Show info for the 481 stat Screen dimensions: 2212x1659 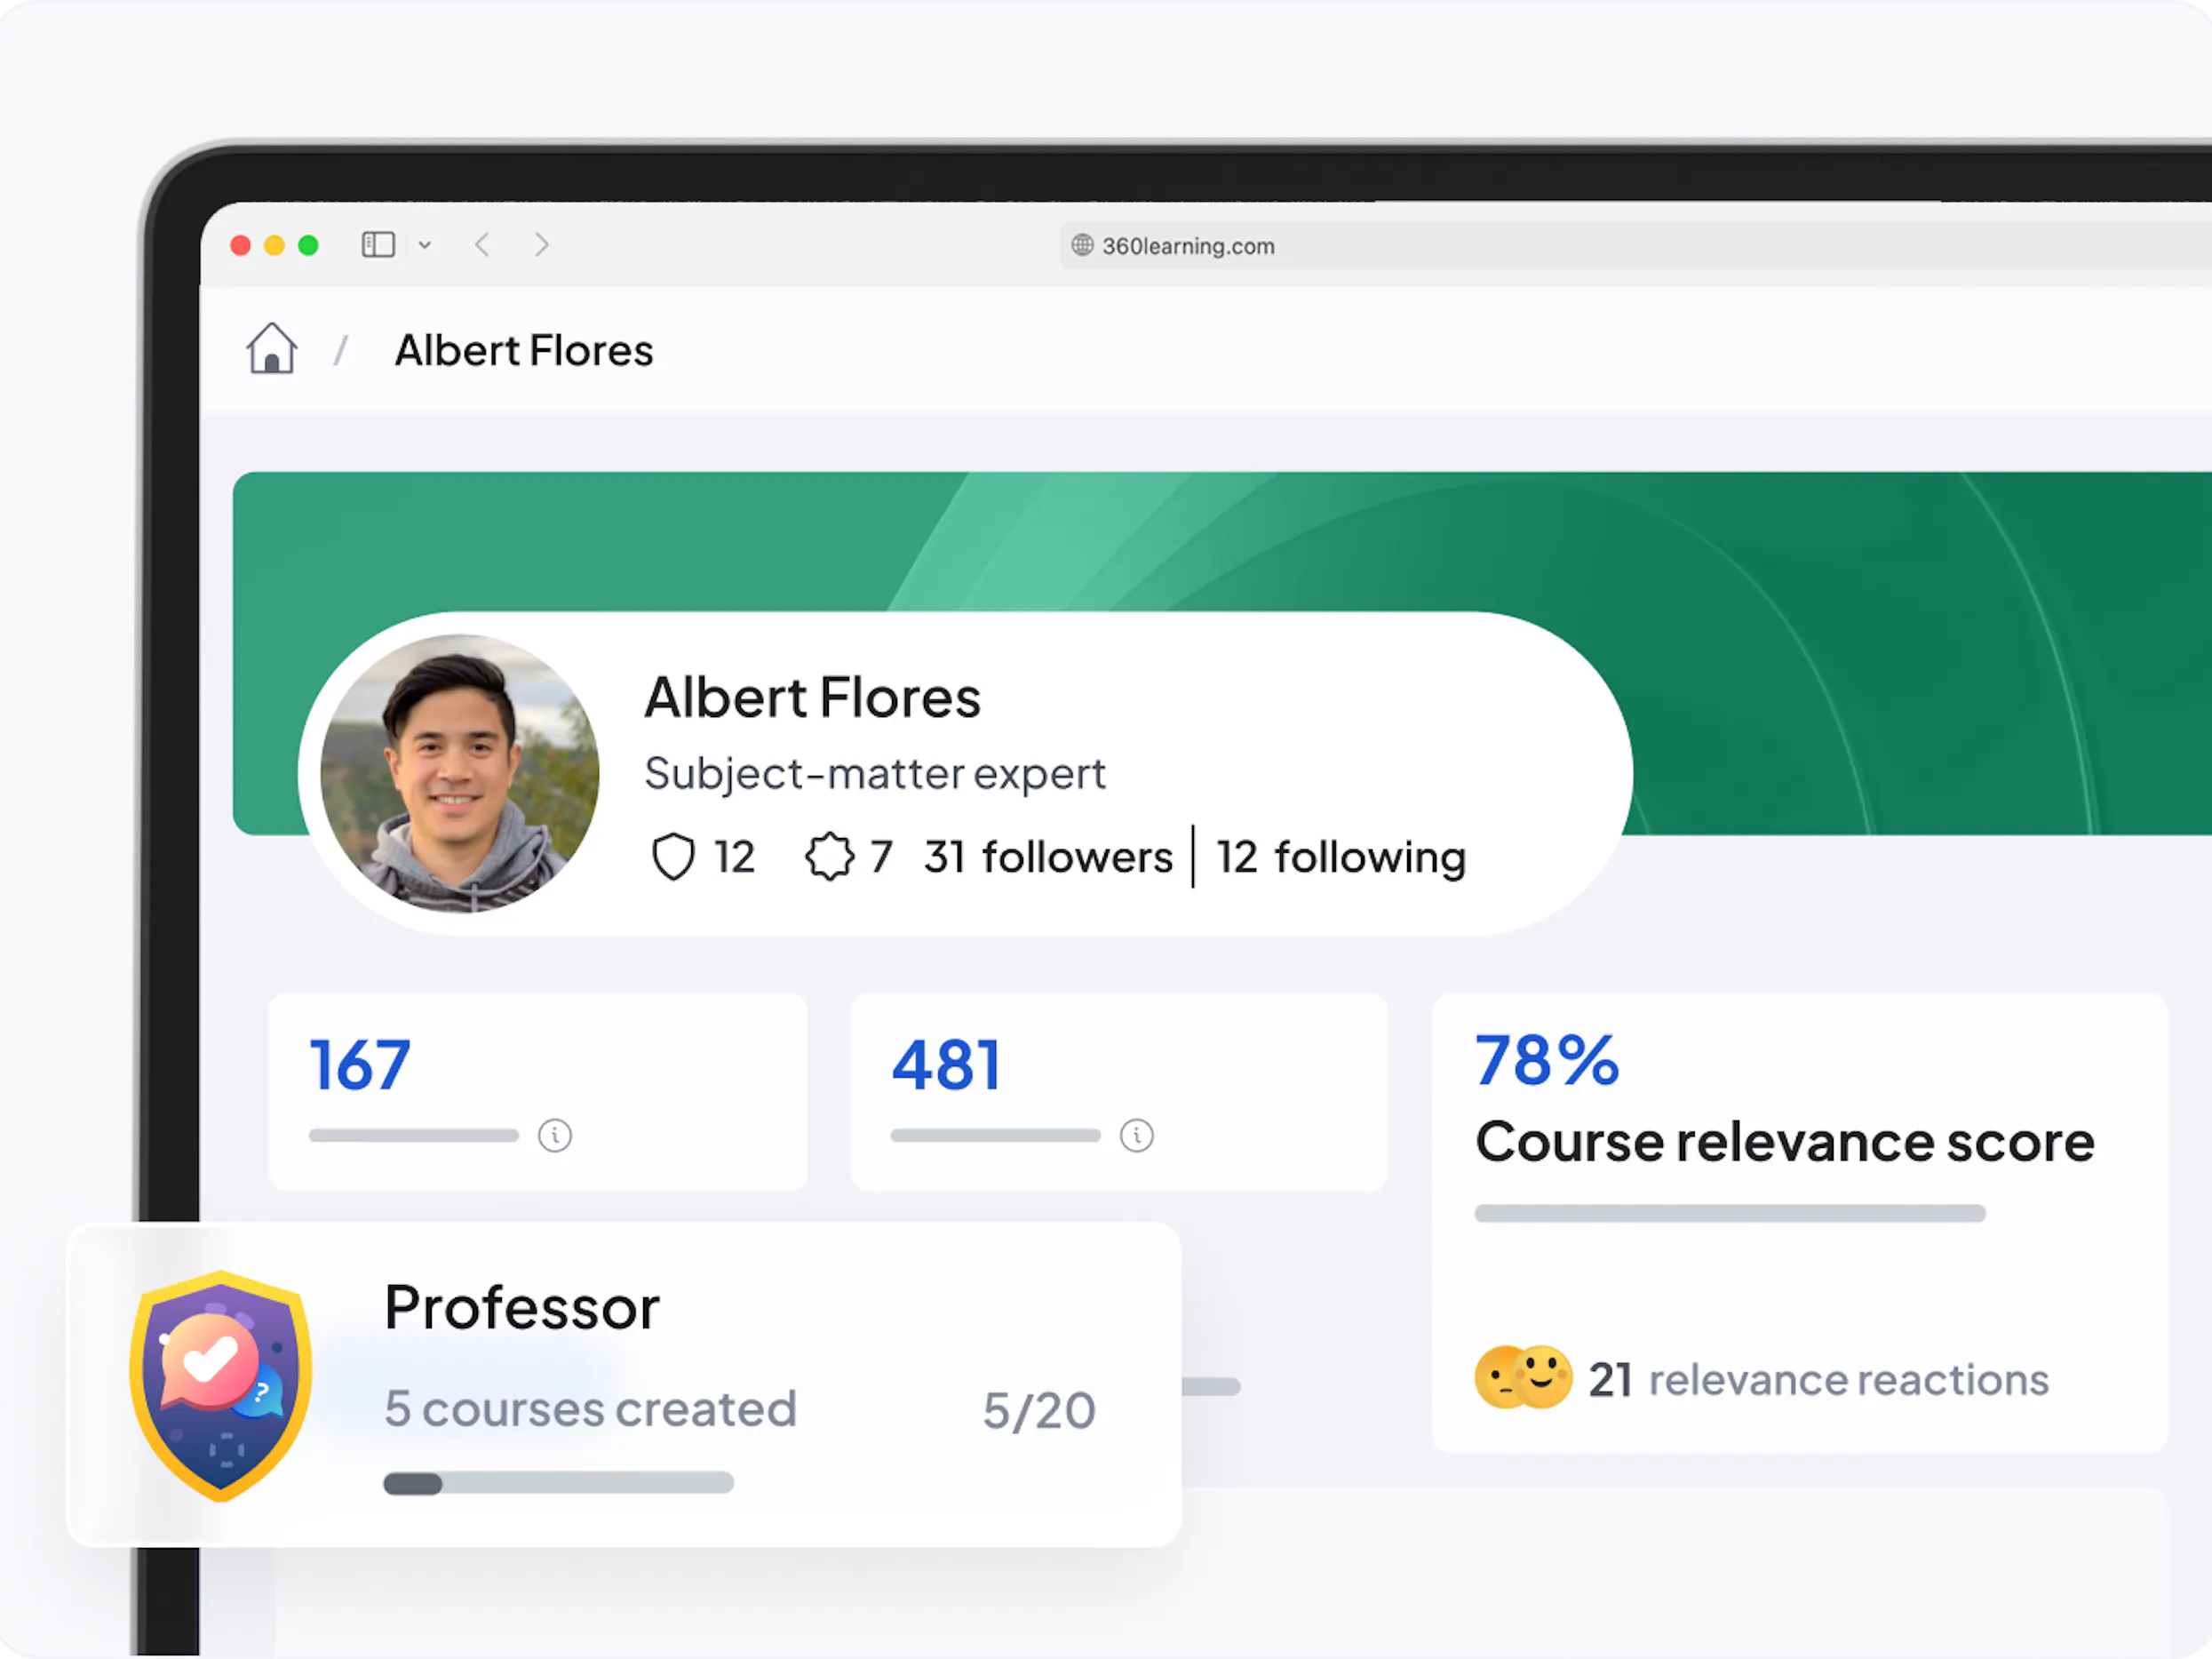1137,1135
